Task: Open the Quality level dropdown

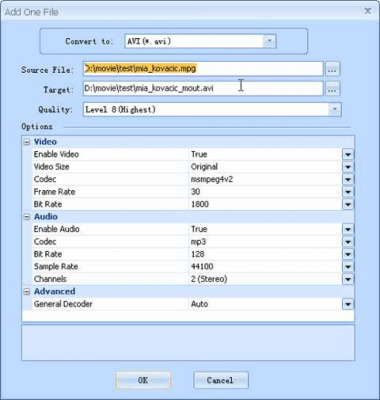Action: click(335, 109)
